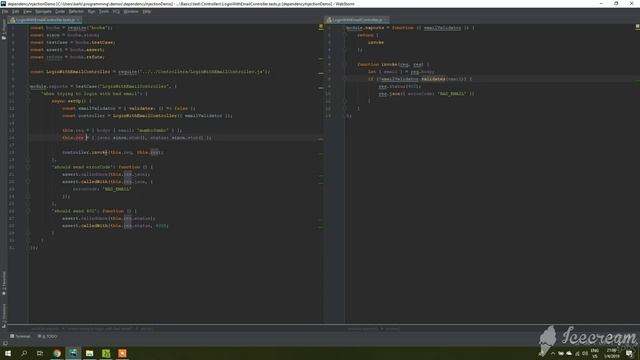The height and width of the screenshot is (360, 640).
Task: Collapse the module.exports testCase block in left editor
Action: [x=28, y=87]
